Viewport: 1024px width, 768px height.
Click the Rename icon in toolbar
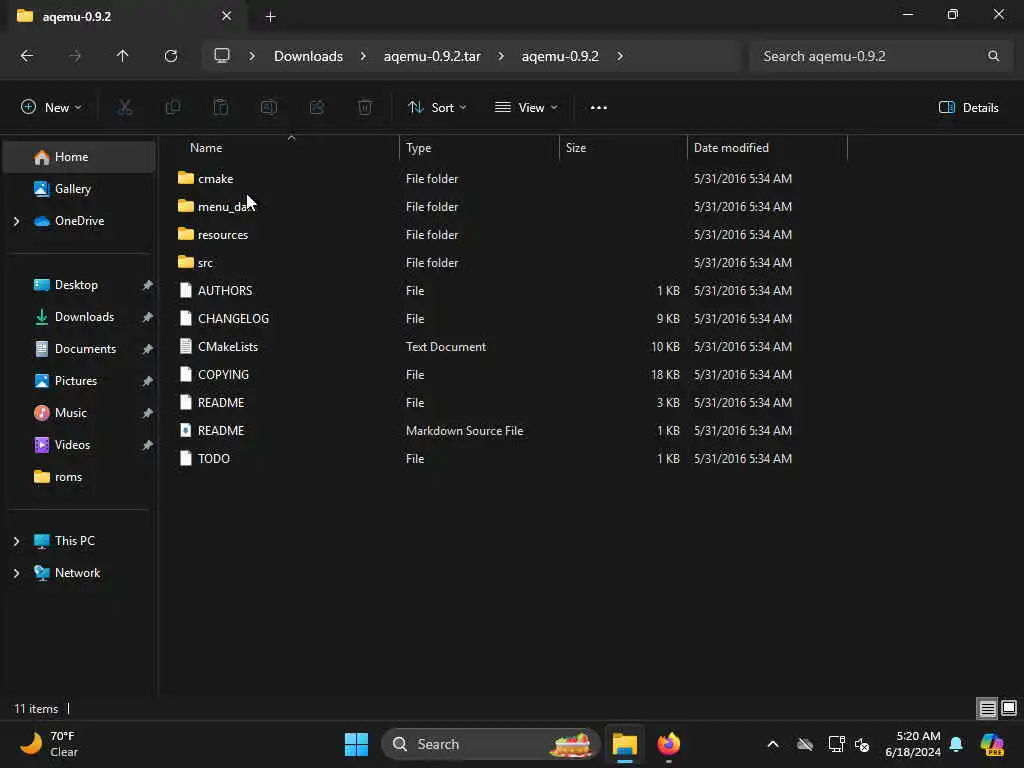(x=269, y=107)
